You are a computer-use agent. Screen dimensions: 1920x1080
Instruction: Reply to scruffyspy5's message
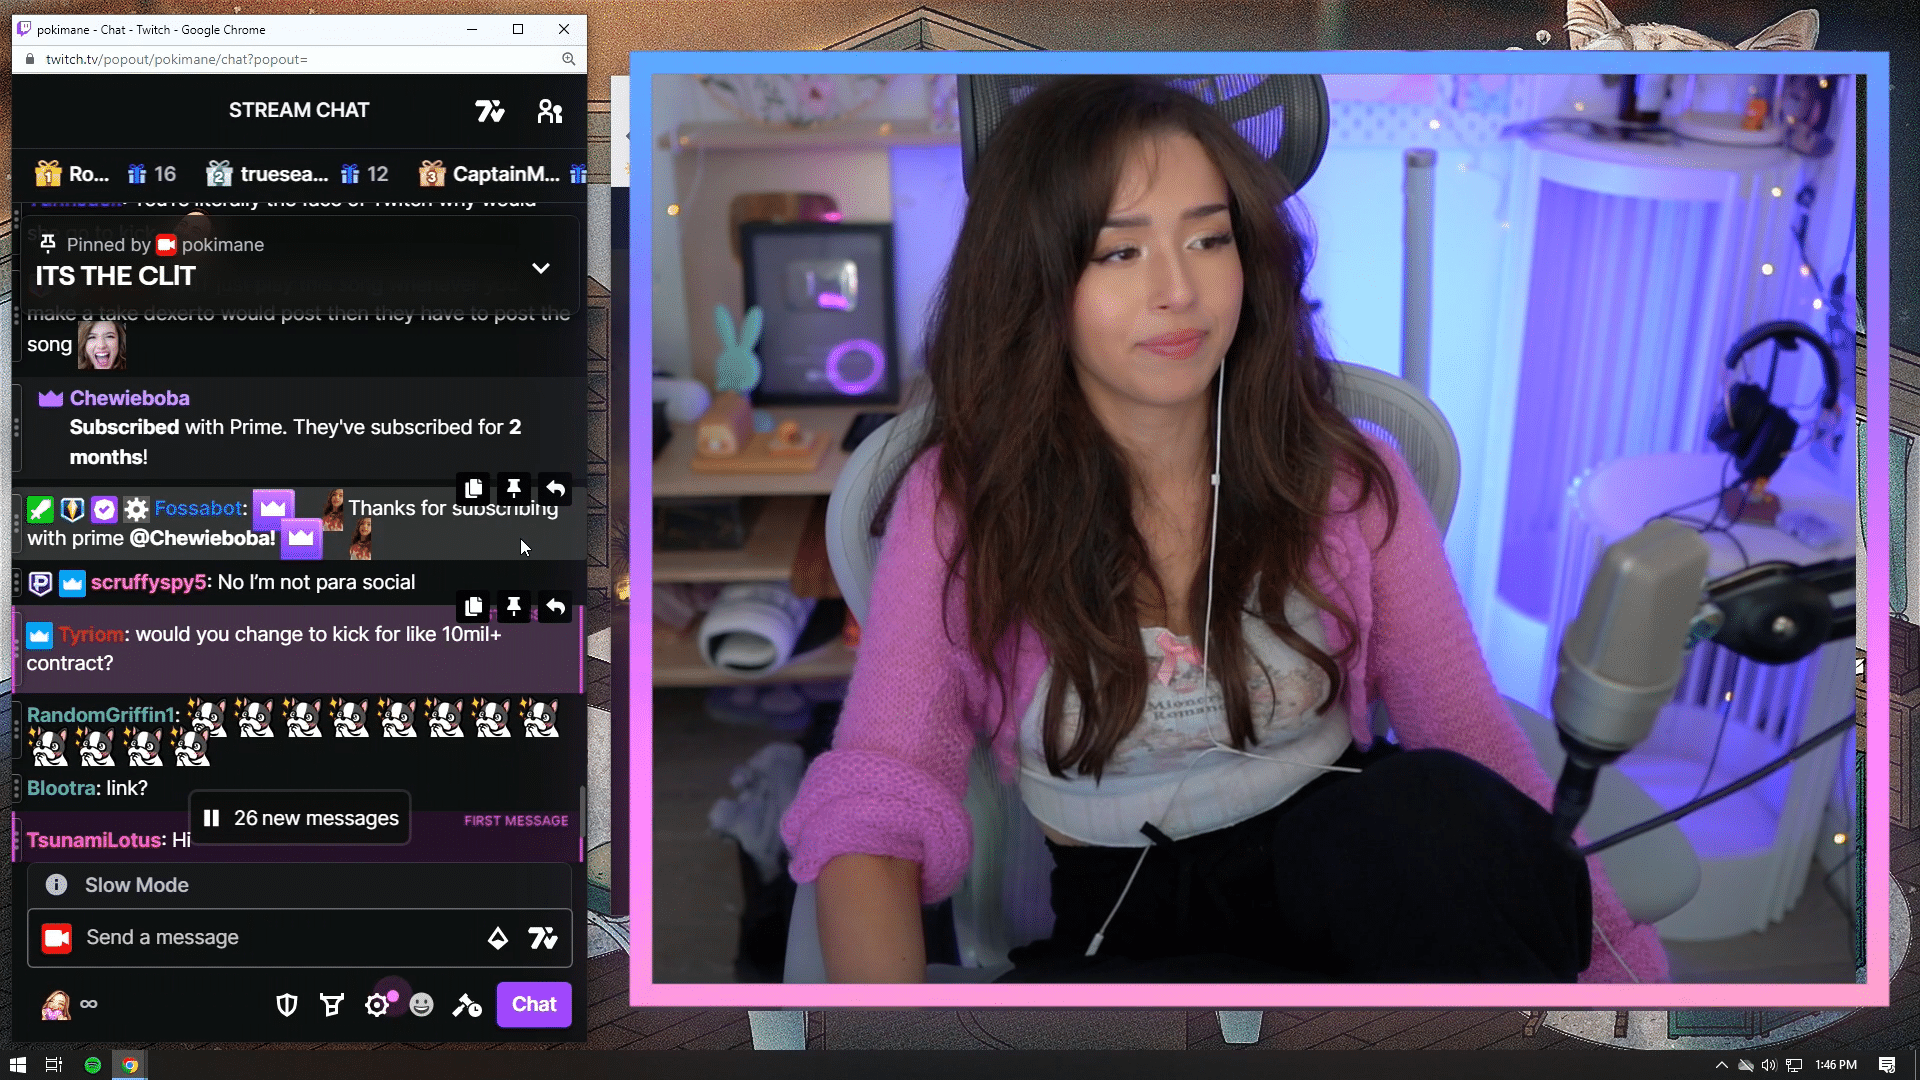(555, 607)
